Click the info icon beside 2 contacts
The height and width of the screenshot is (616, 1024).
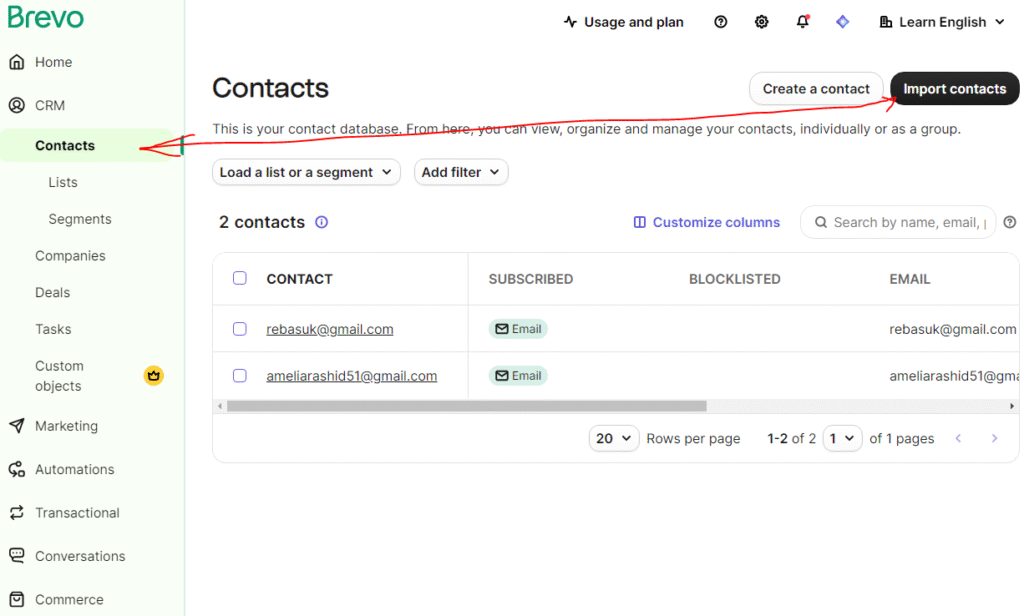pos(321,223)
